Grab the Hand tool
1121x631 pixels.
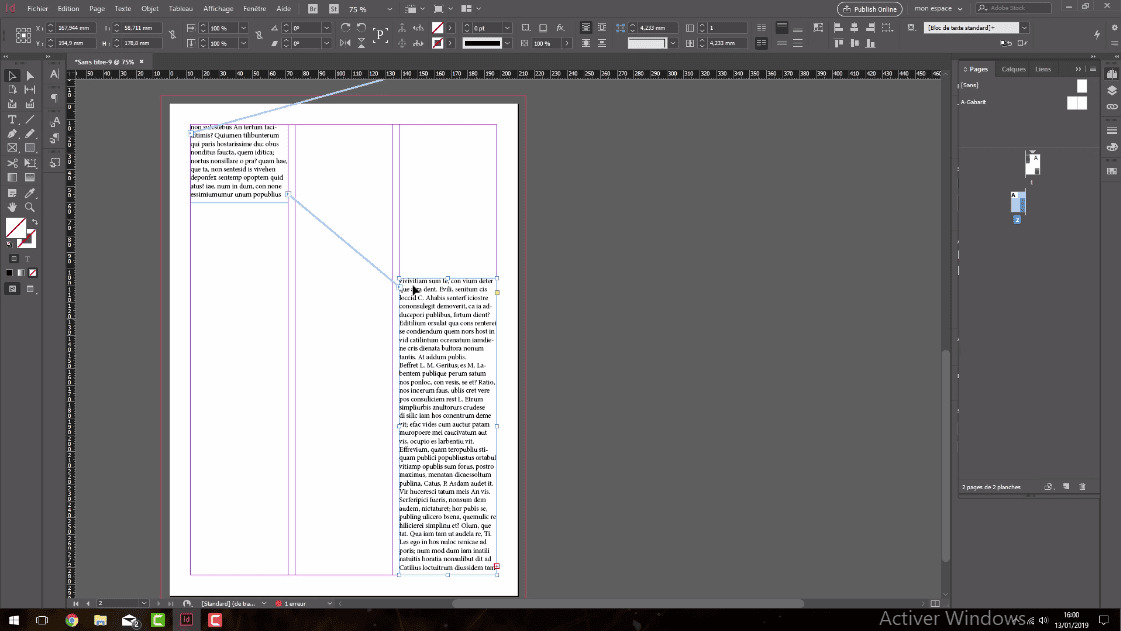pos(12,208)
